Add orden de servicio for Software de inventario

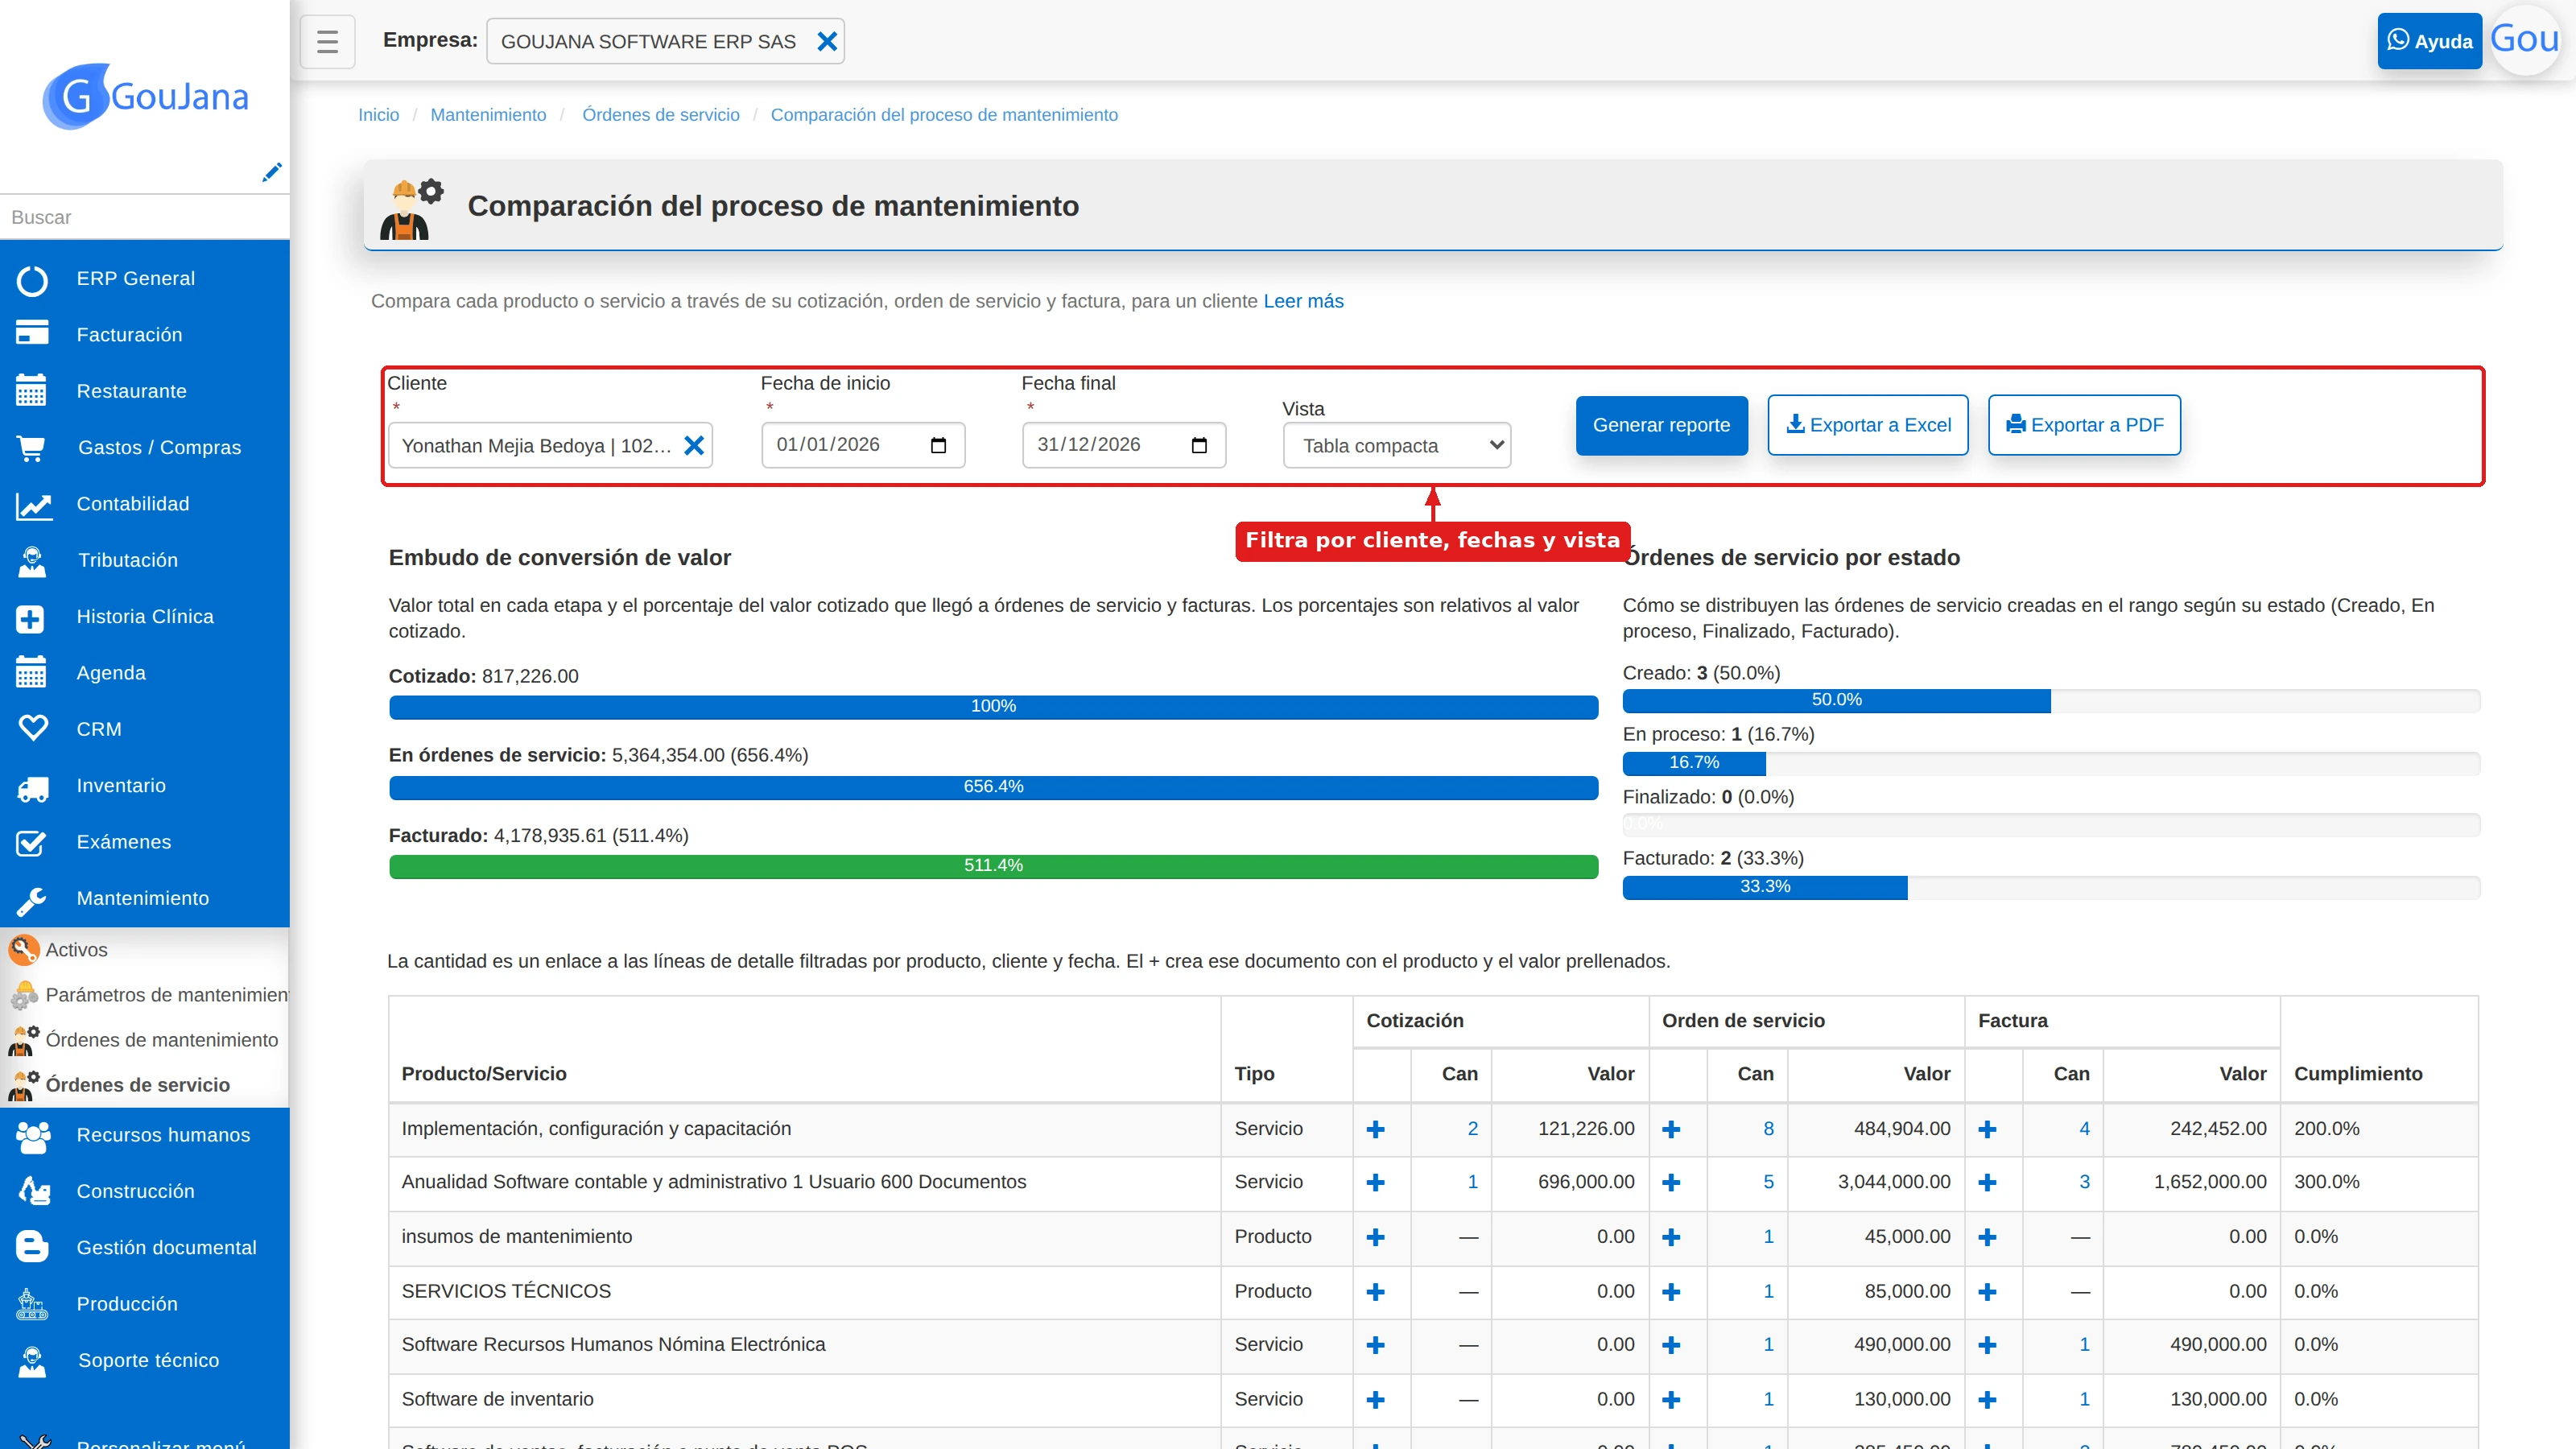point(1670,1400)
